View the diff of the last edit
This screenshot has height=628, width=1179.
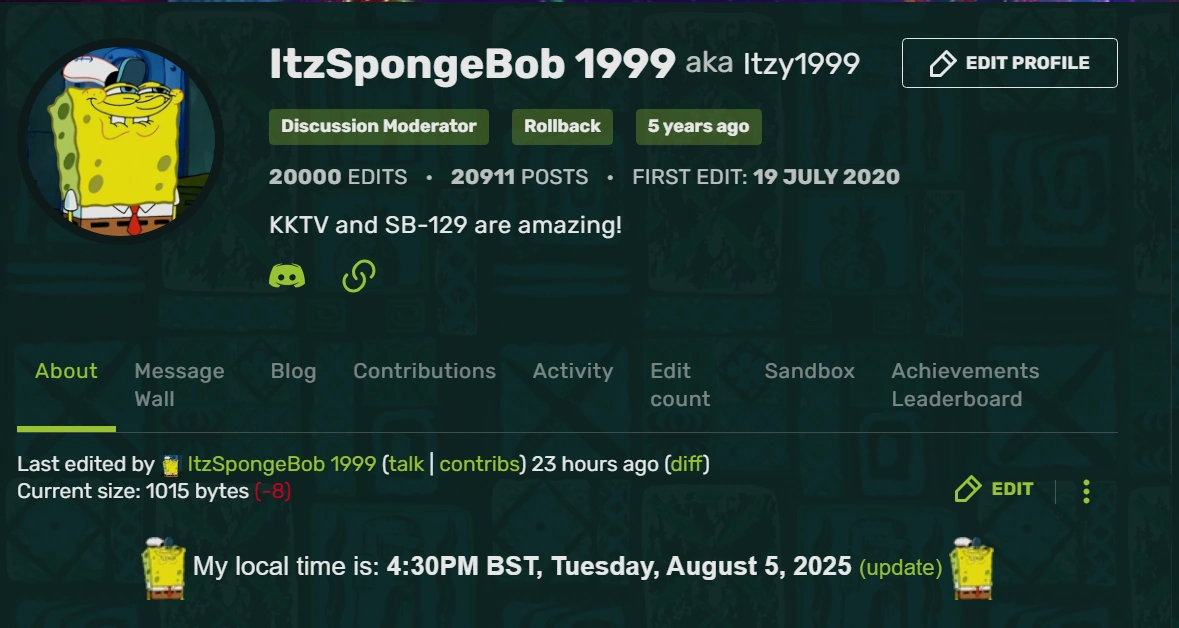point(690,463)
